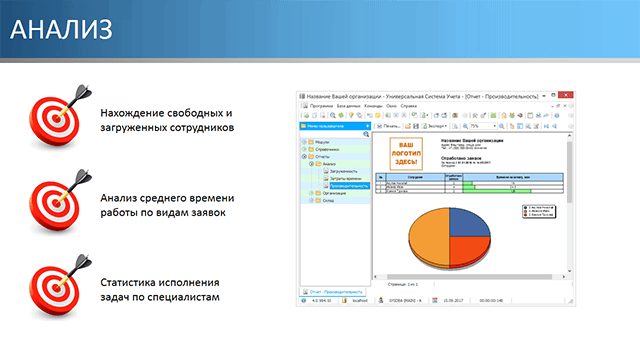Click the horizontal scrollbar under the report

469,277
